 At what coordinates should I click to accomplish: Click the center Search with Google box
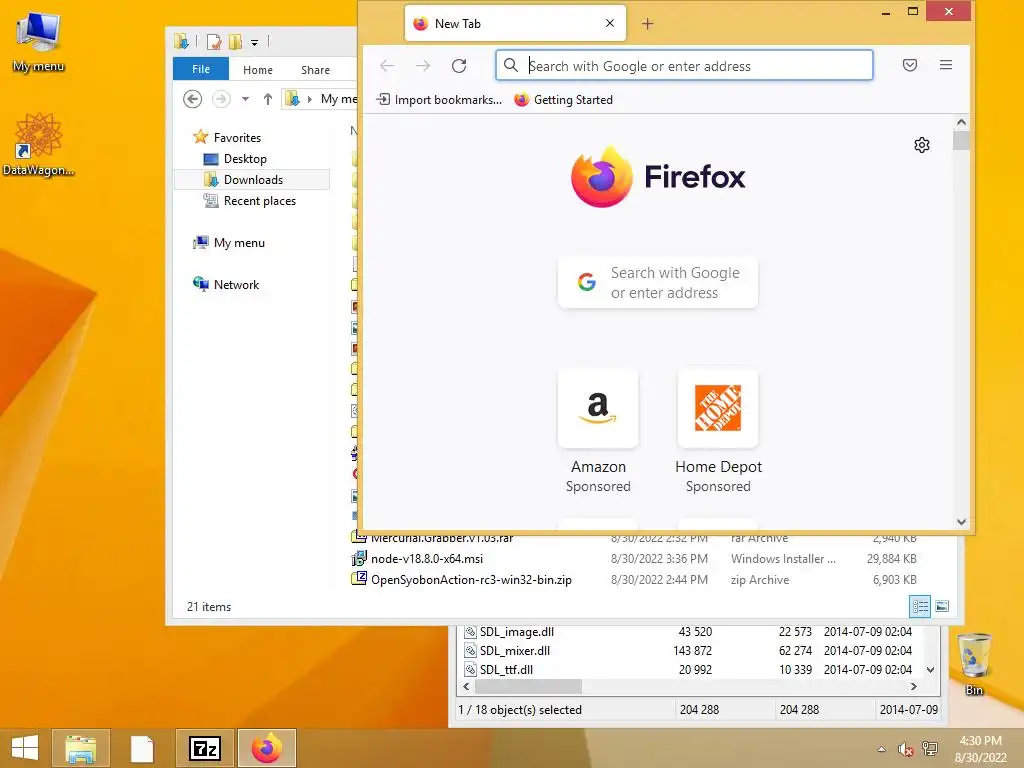[658, 282]
